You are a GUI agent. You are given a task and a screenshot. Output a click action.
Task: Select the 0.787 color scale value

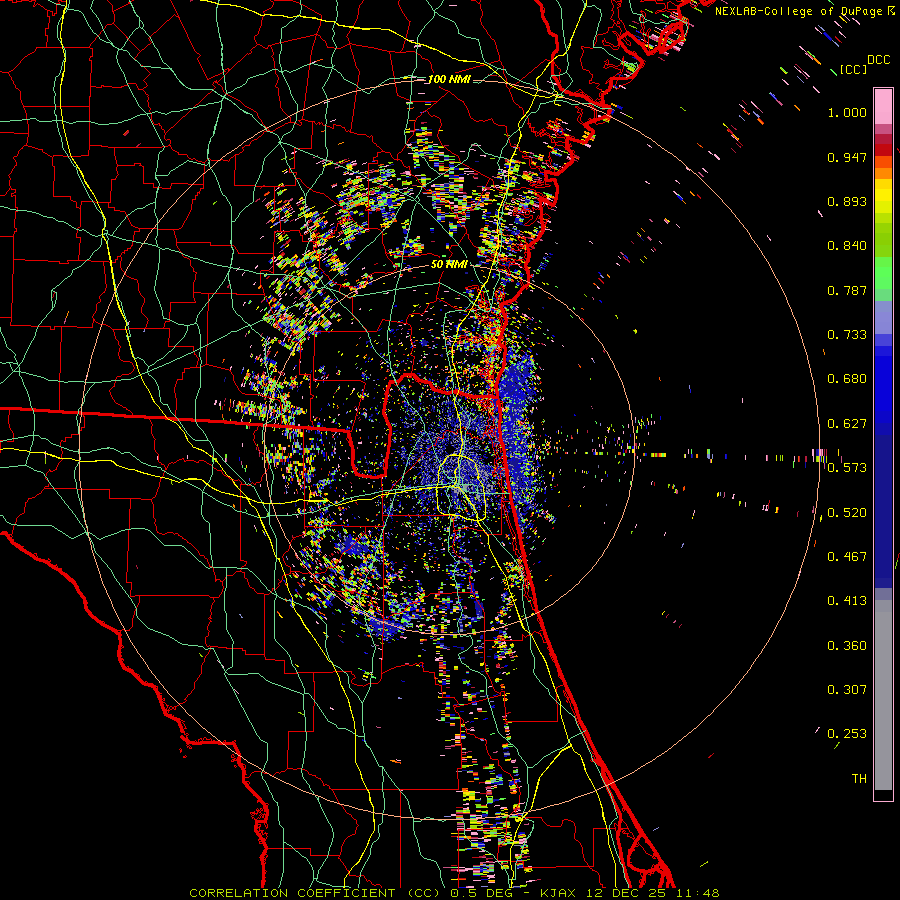click(x=847, y=290)
